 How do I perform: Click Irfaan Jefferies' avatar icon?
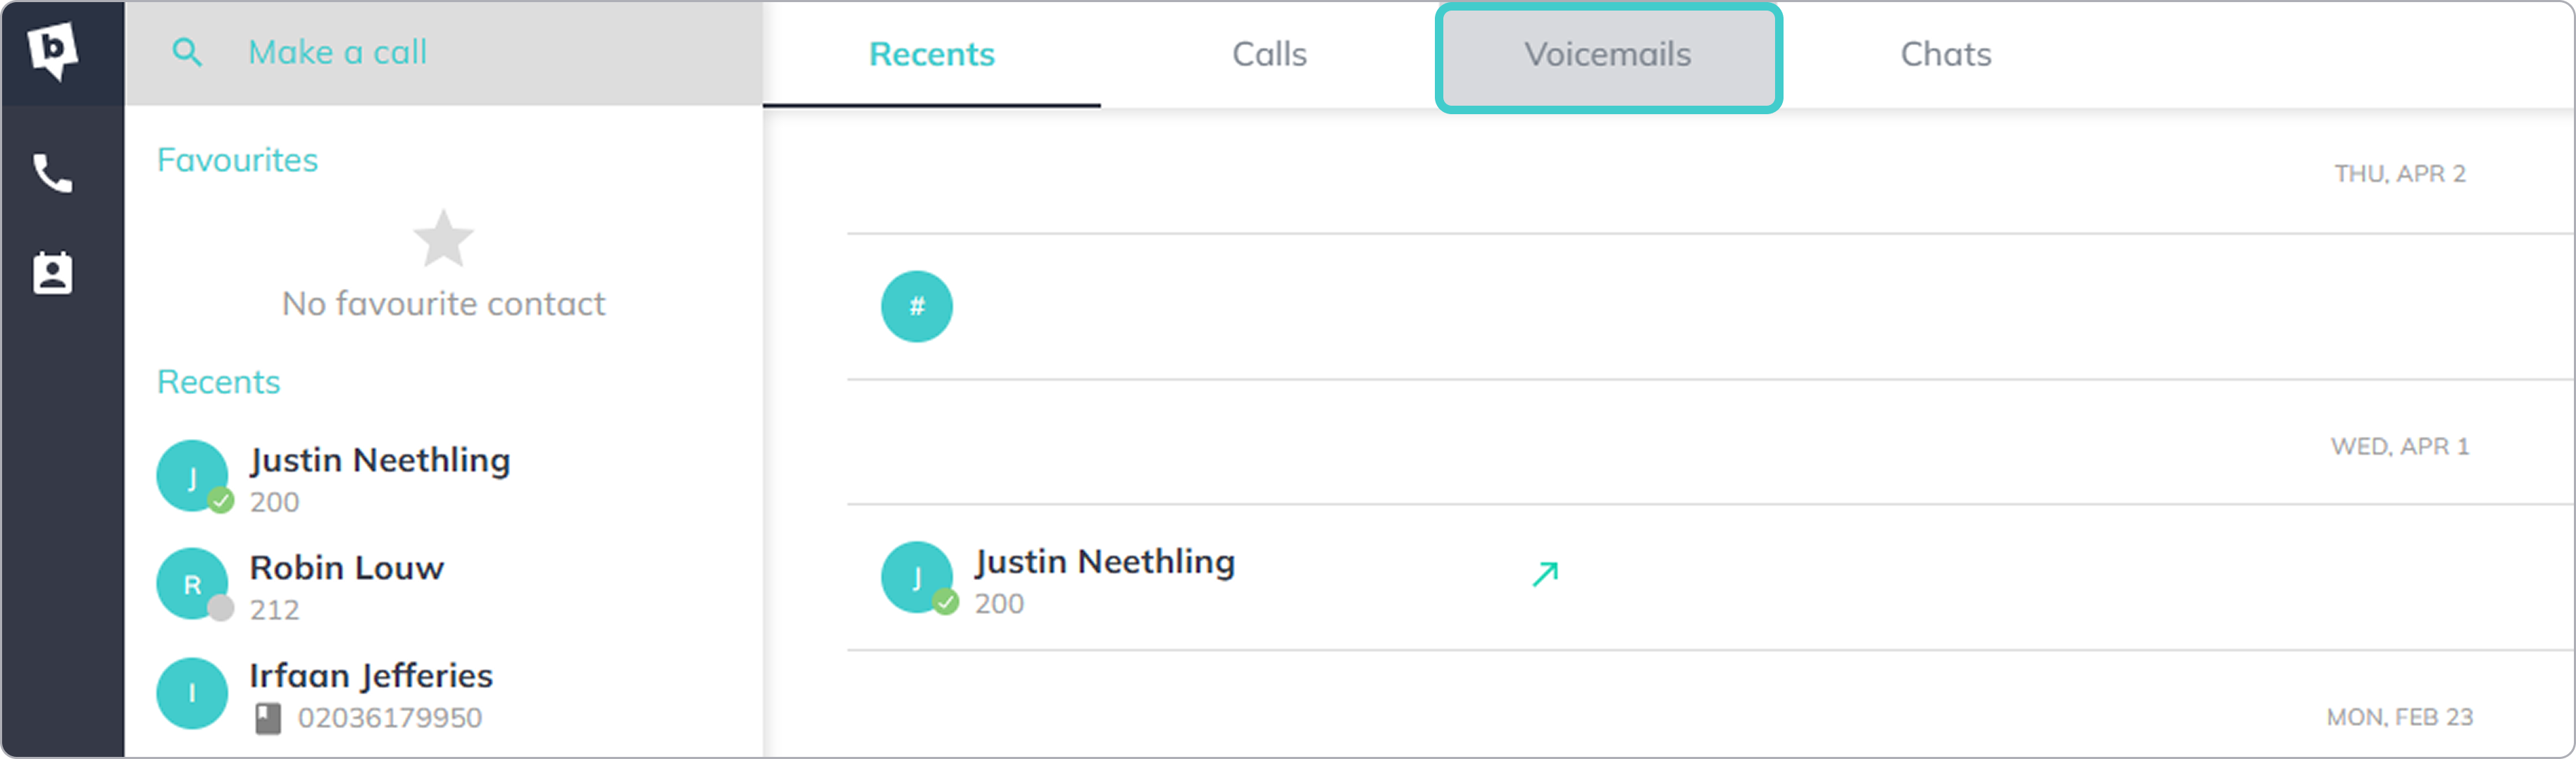coord(192,693)
